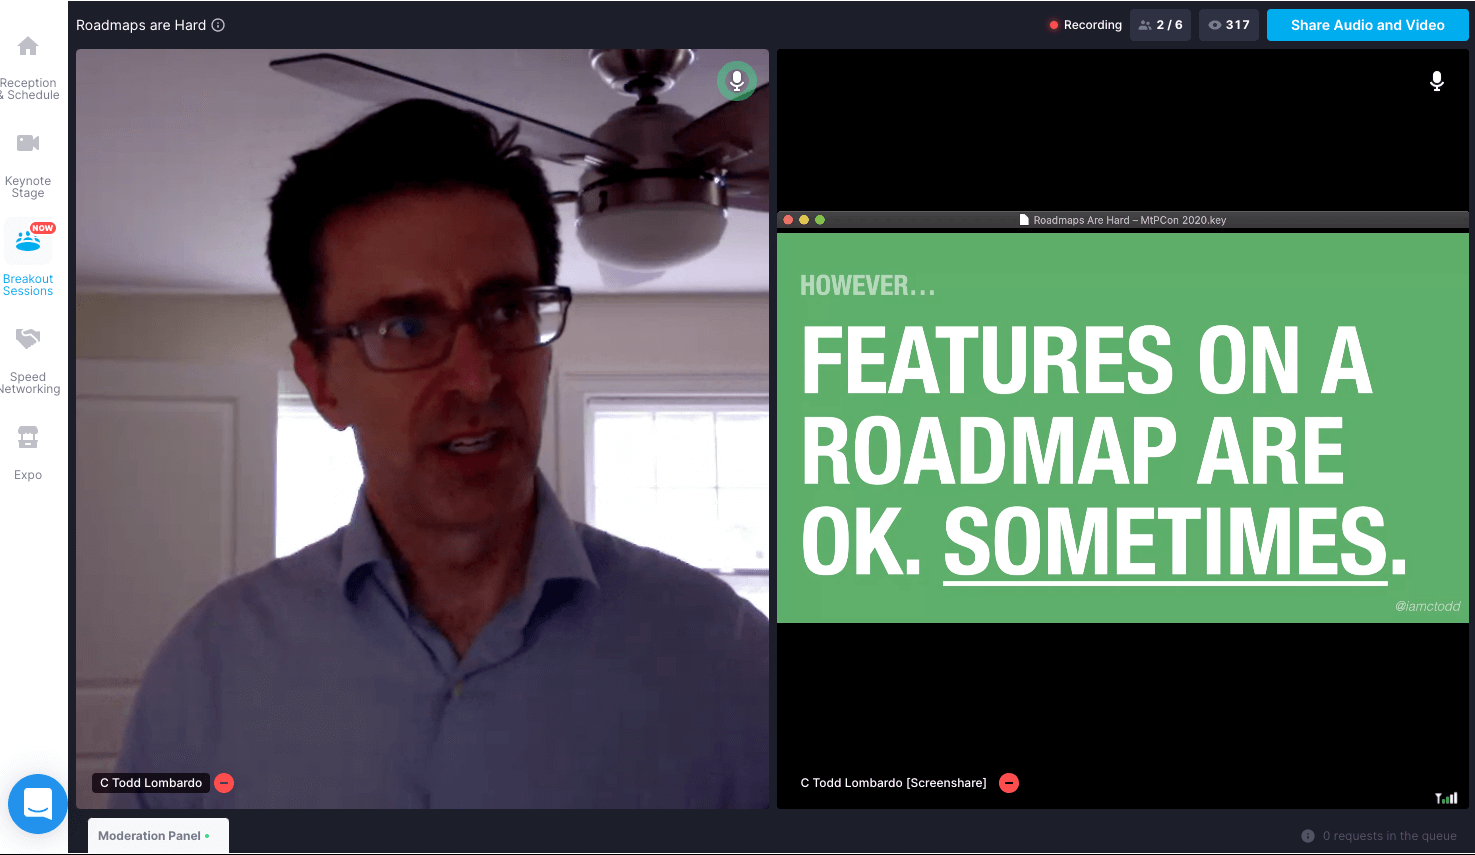Click the Recording indicator
Image resolution: width=1475 pixels, height=855 pixels.
[1085, 25]
